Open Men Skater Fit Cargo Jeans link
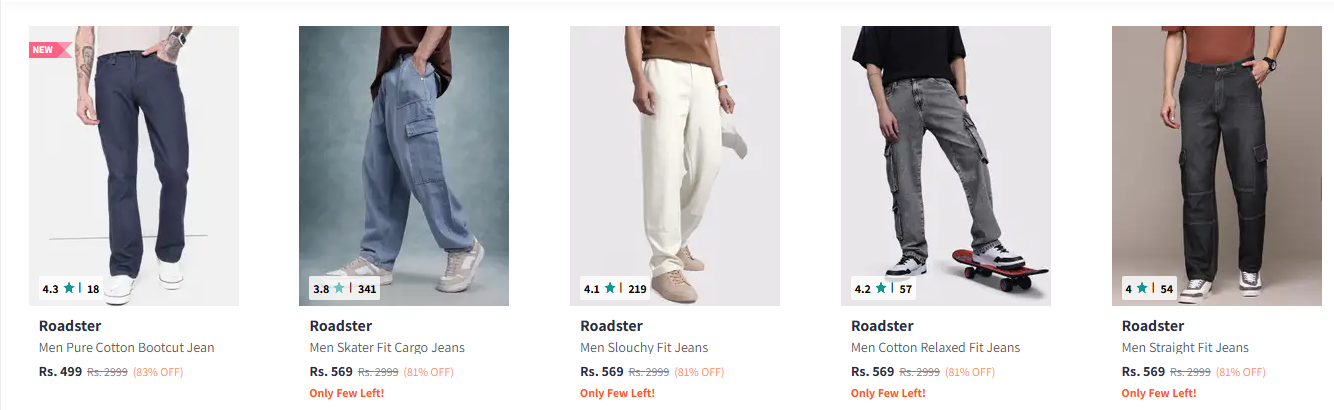Image resolution: width=1334 pixels, height=410 pixels. (x=387, y=348)
